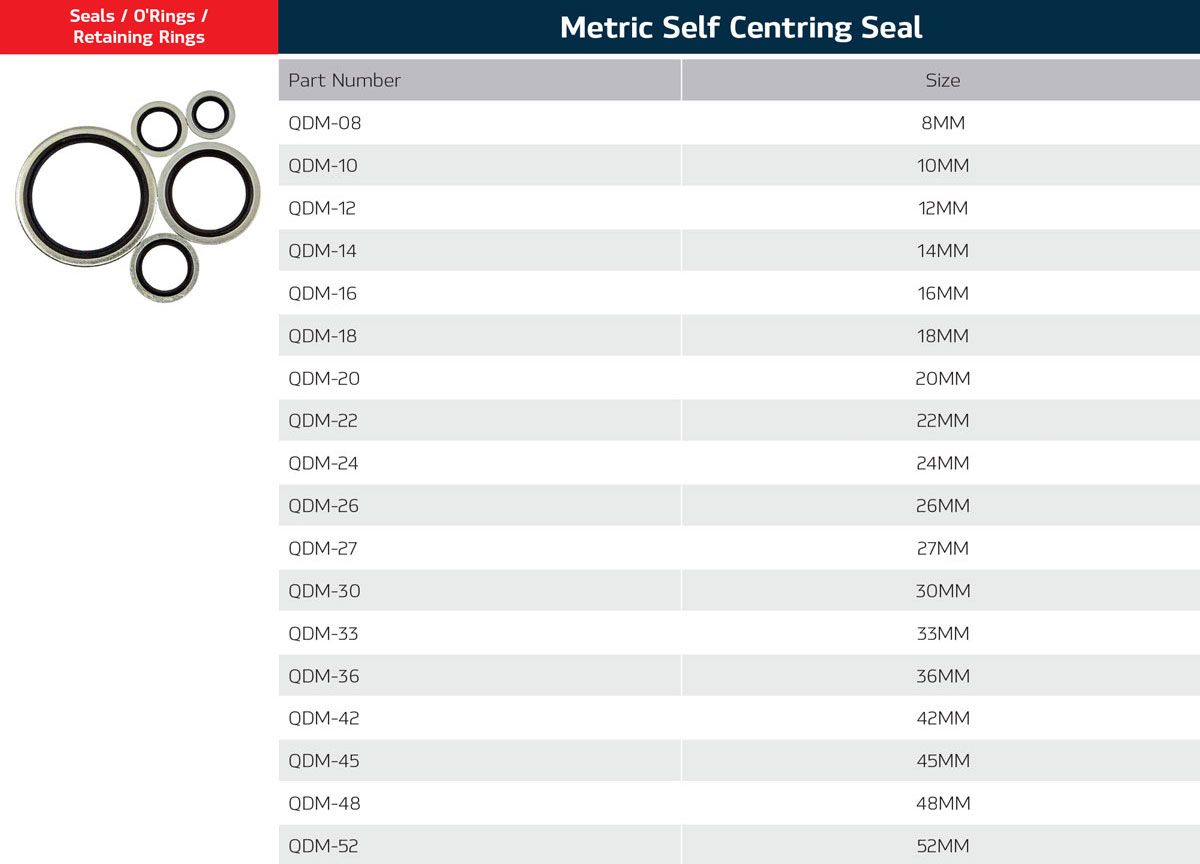Open part number QDM-33
Image resolution: width=1200 pixels, height=864 pixels.
click(x=323, y=633)
